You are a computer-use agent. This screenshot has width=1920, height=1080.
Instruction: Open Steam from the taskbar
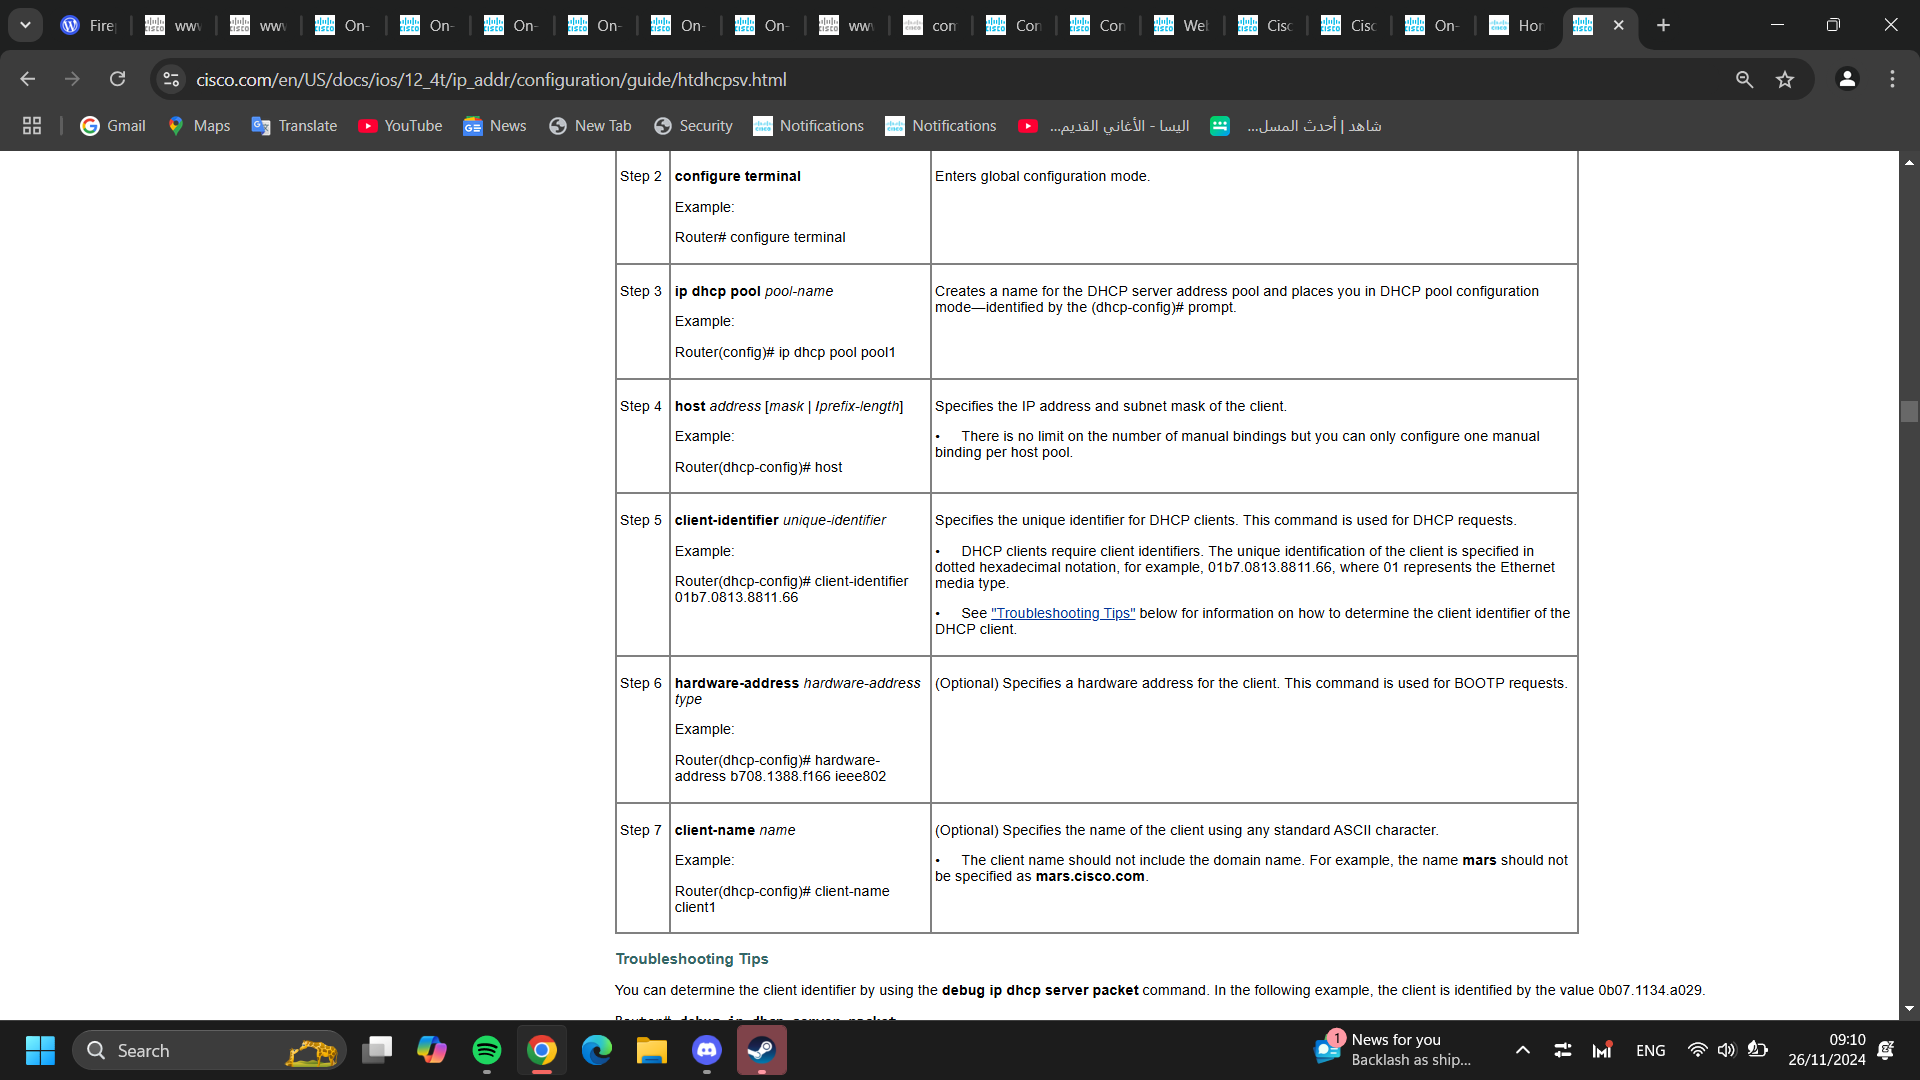click(762, 1050)
